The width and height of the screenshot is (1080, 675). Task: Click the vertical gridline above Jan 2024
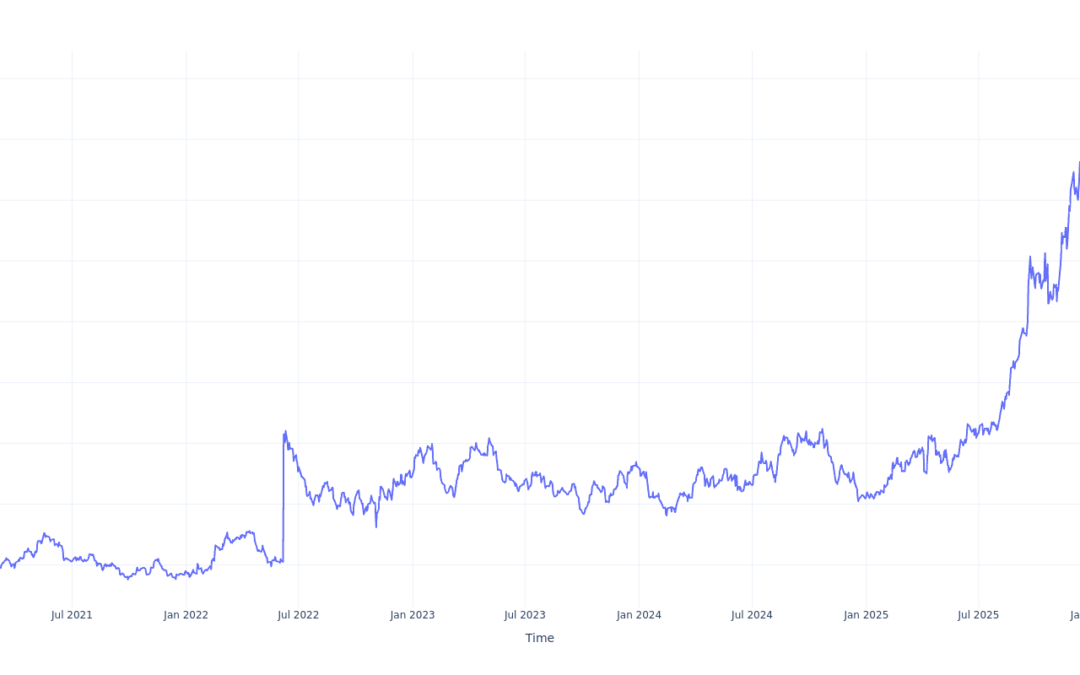[x=639, y=300]
